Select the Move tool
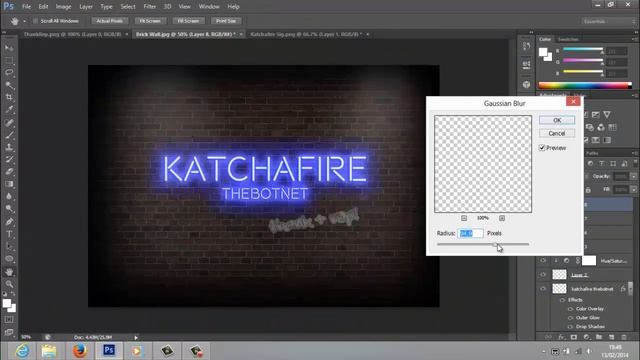 click(9, 48)
